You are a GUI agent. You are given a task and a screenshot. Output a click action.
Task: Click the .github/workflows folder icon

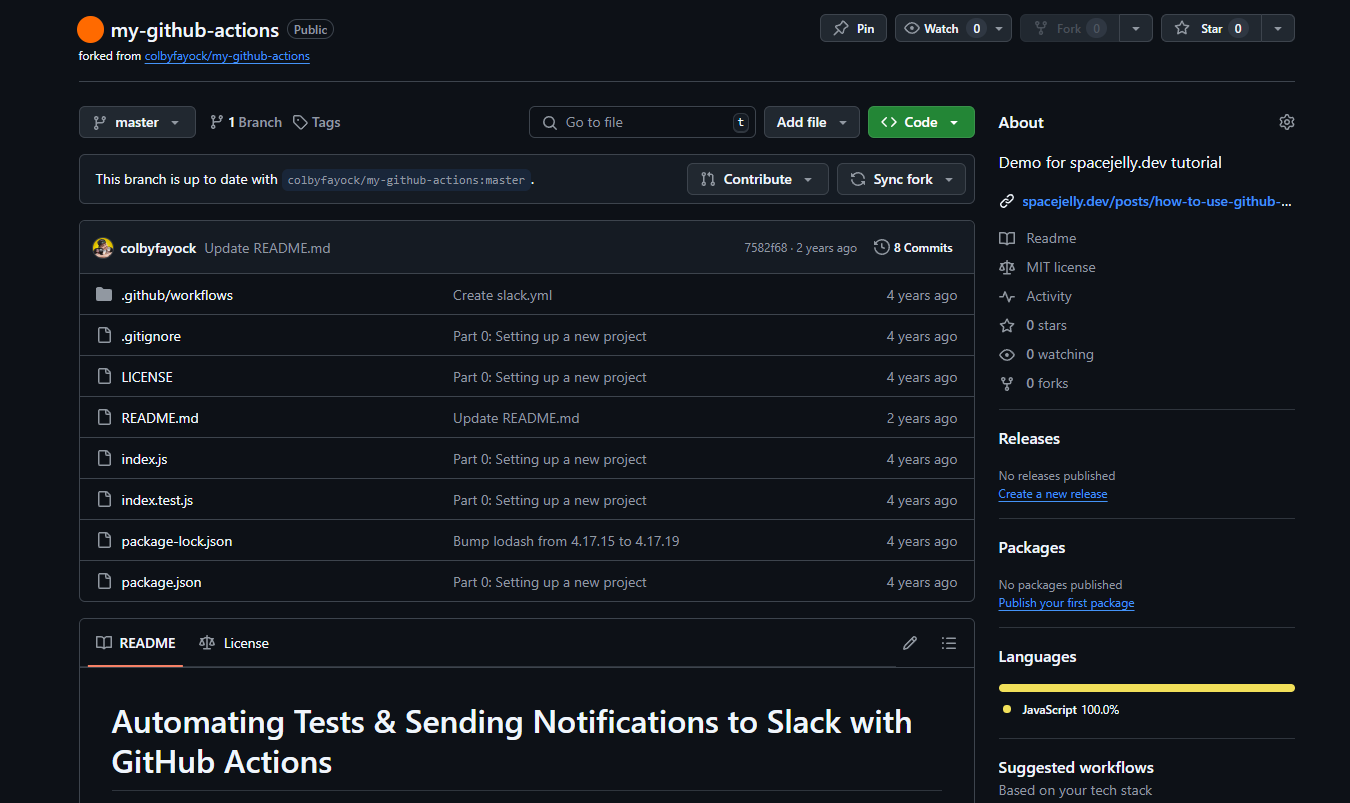(104, 295)
